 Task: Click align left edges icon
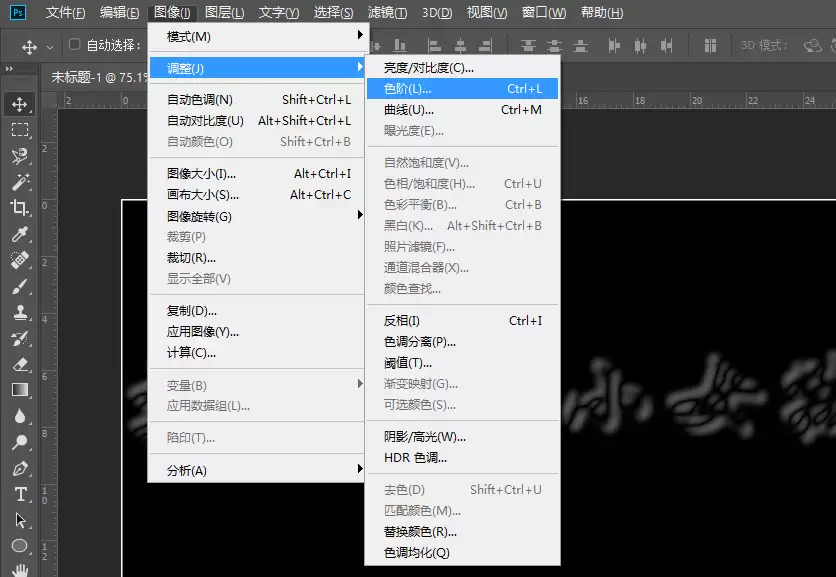435,46
